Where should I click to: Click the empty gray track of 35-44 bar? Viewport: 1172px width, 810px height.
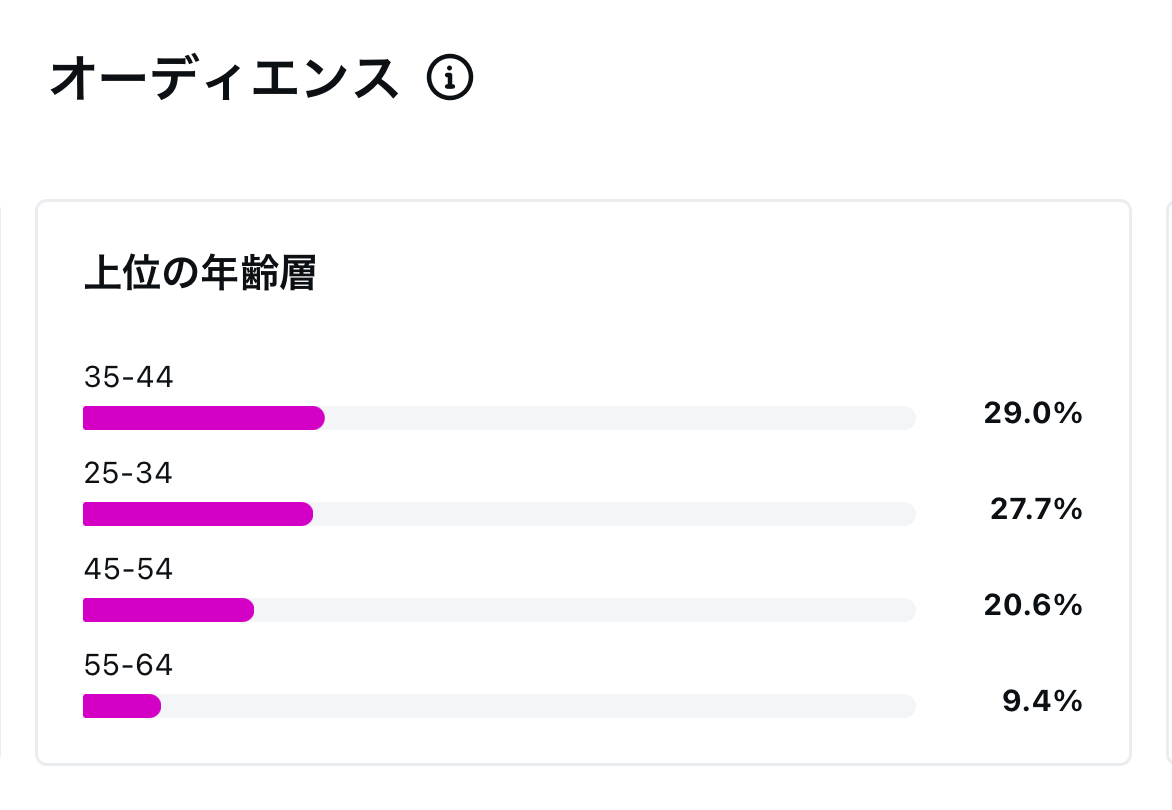[620, 418]
